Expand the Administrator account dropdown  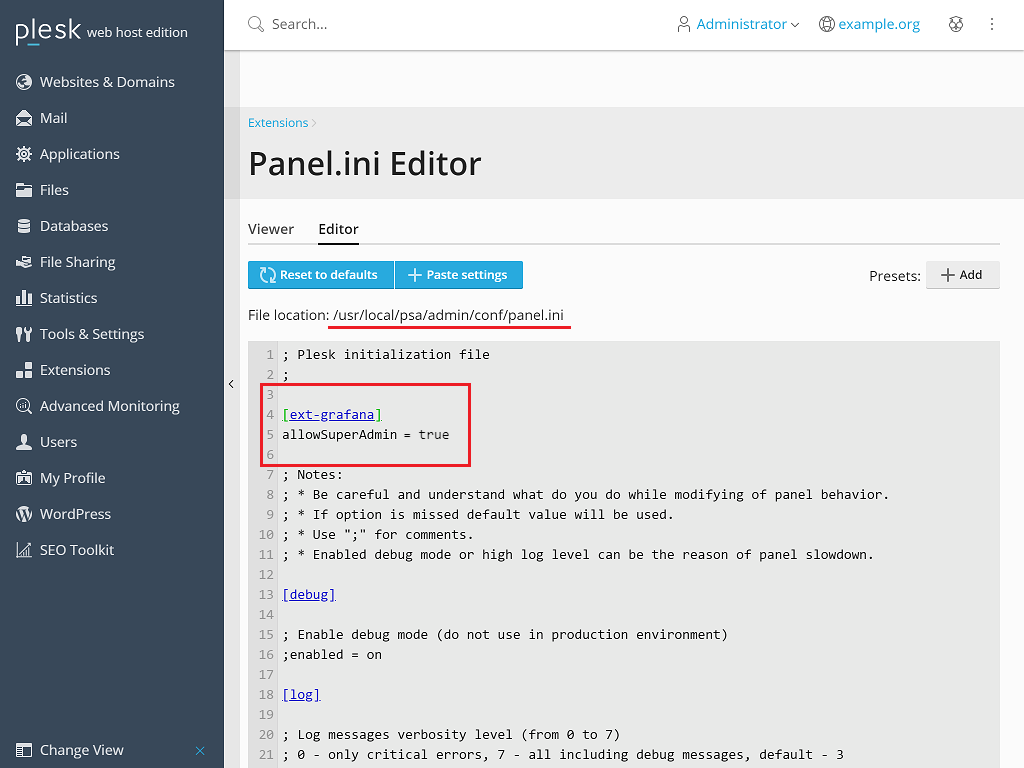(x=738, y=24)
